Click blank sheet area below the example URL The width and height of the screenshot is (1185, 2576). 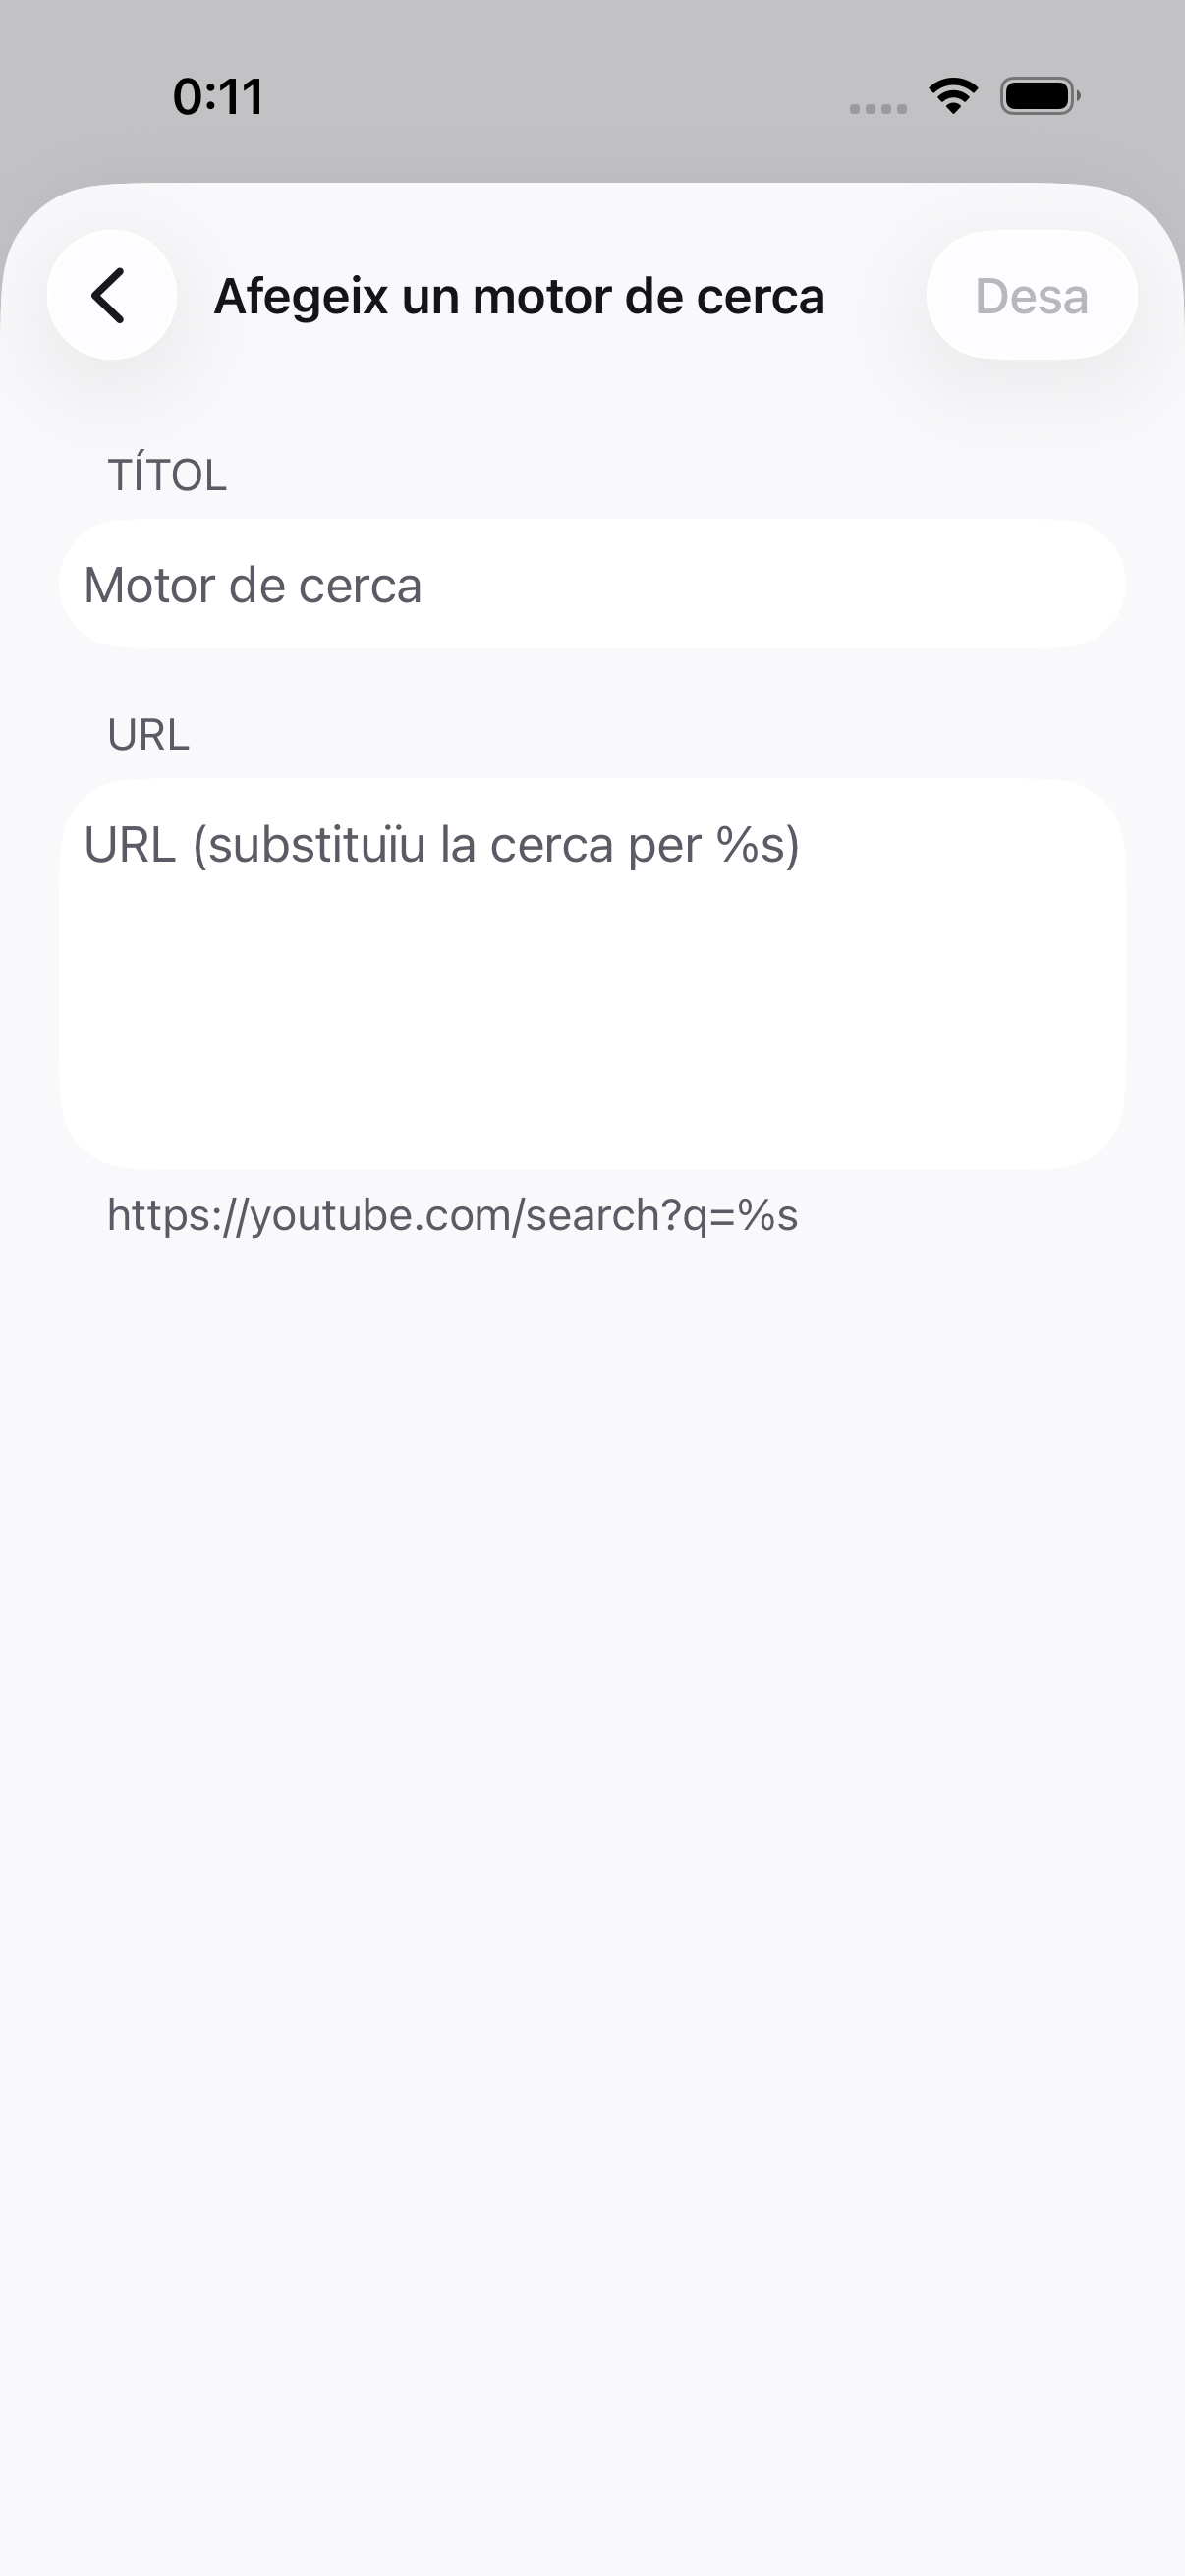[x=592, y=1800]
